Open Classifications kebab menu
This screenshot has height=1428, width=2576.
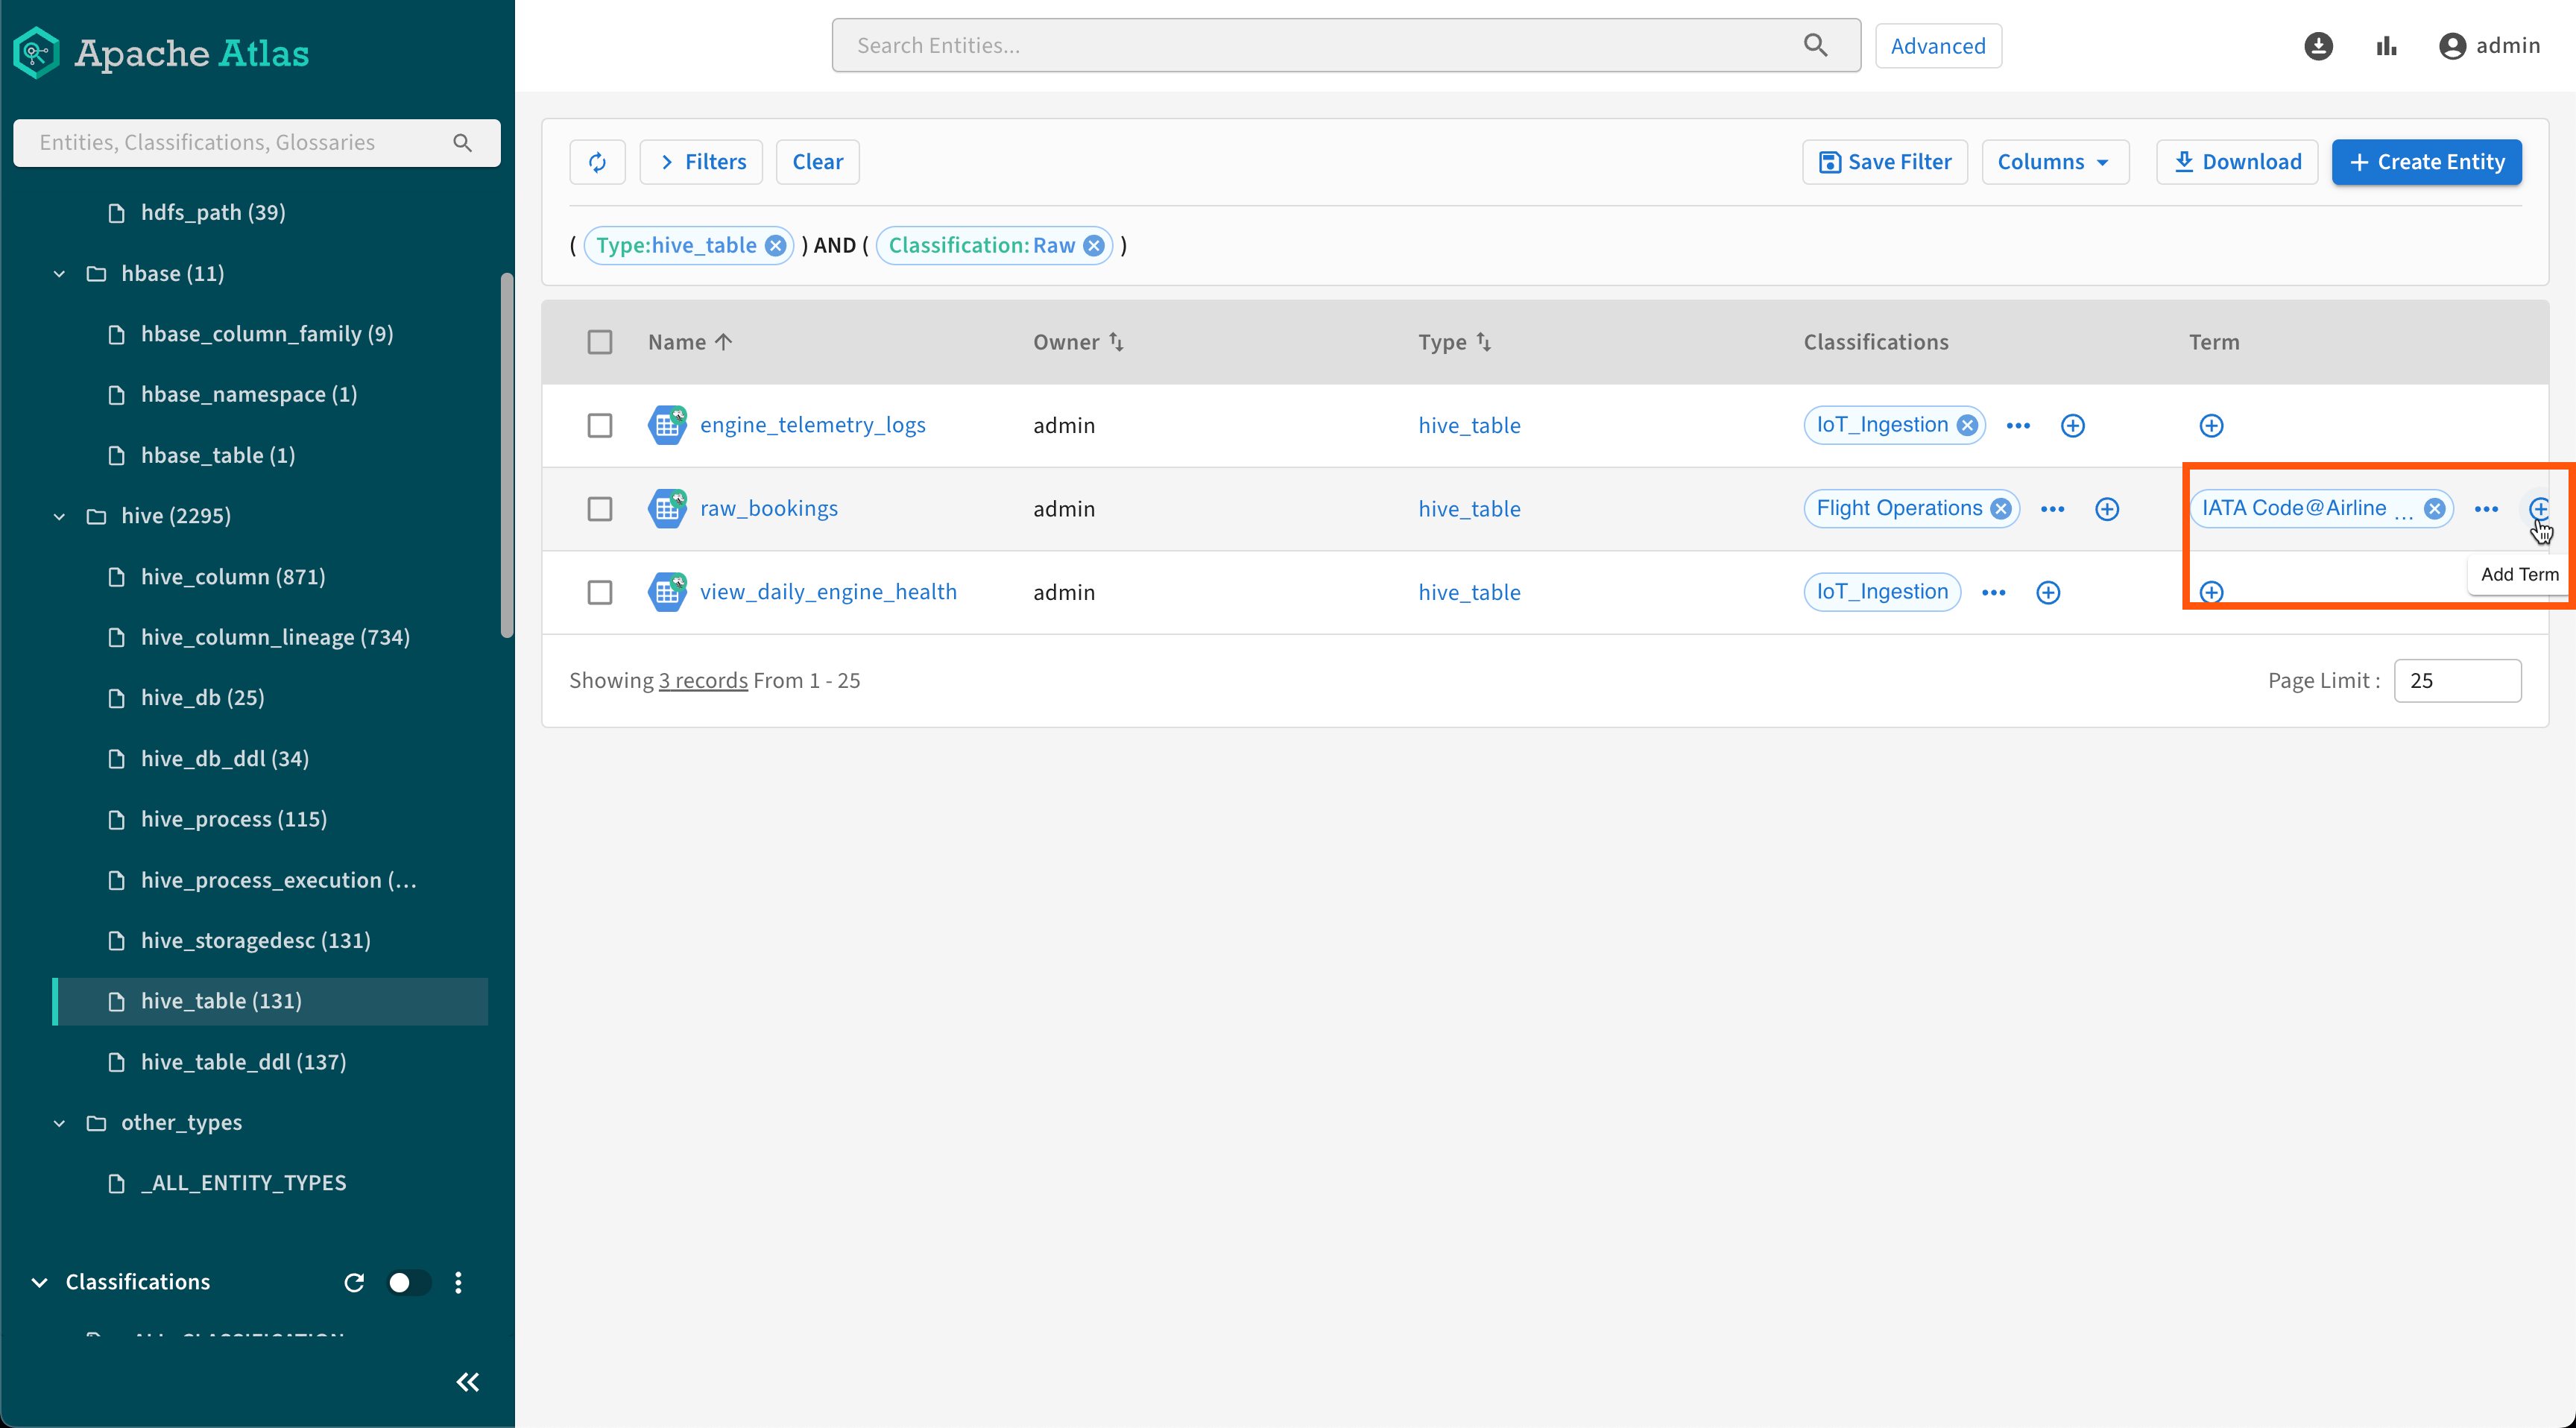click(458, 1282)
